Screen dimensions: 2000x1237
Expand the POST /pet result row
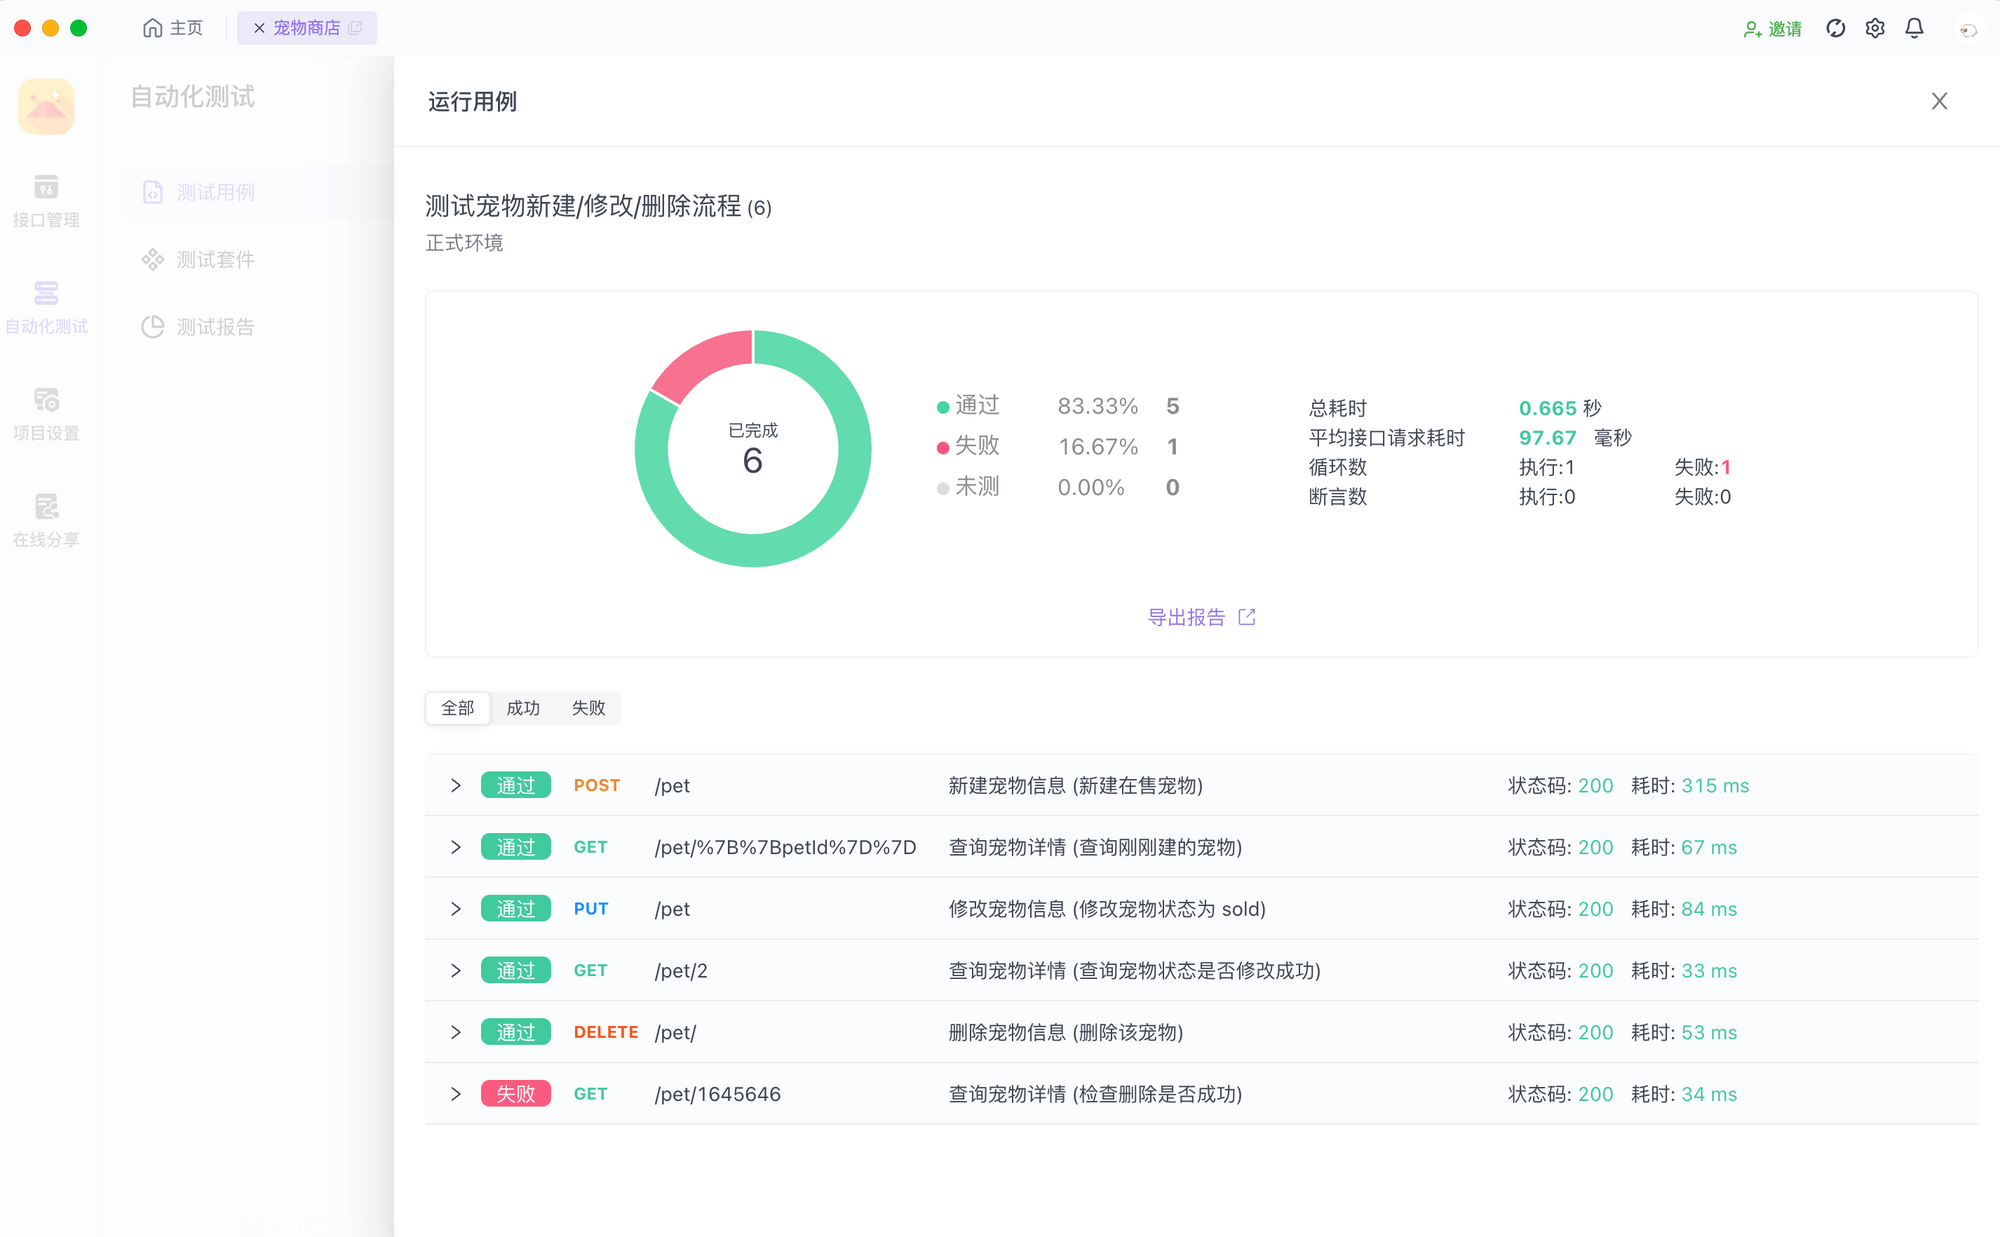tap(456, 786)
